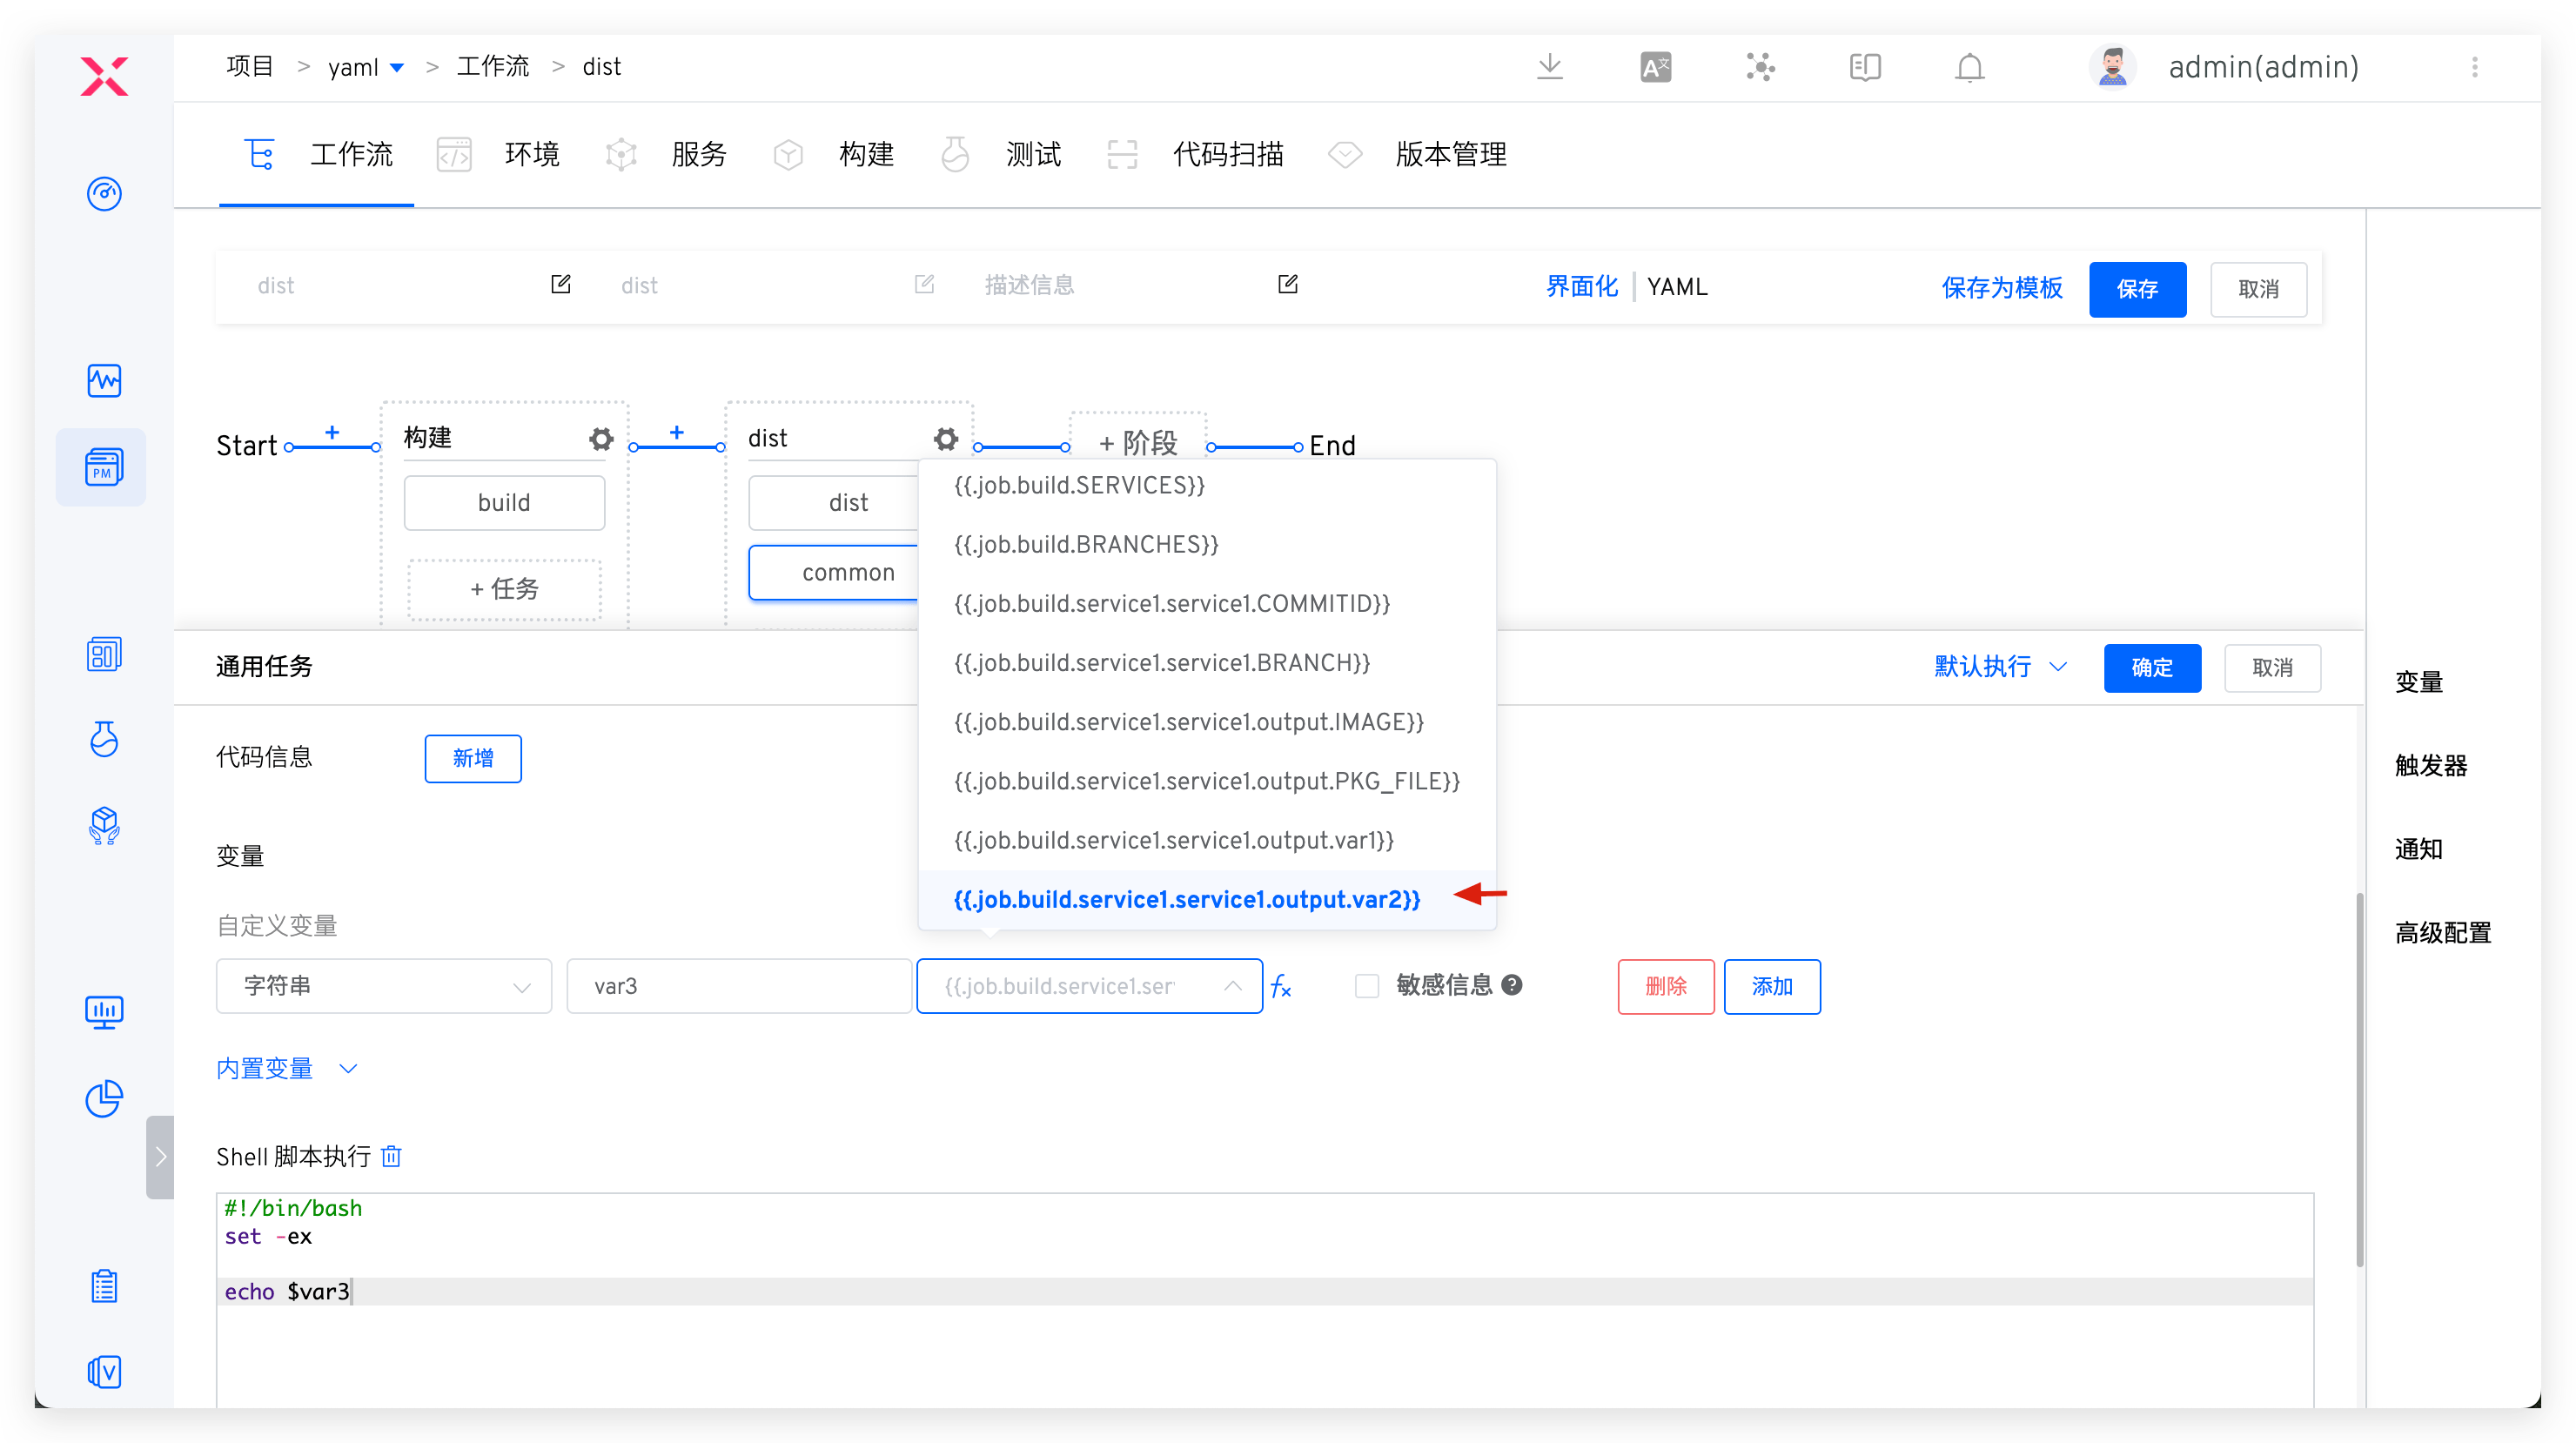
Task: Click gear icon on dist stage
Action: 945,438
